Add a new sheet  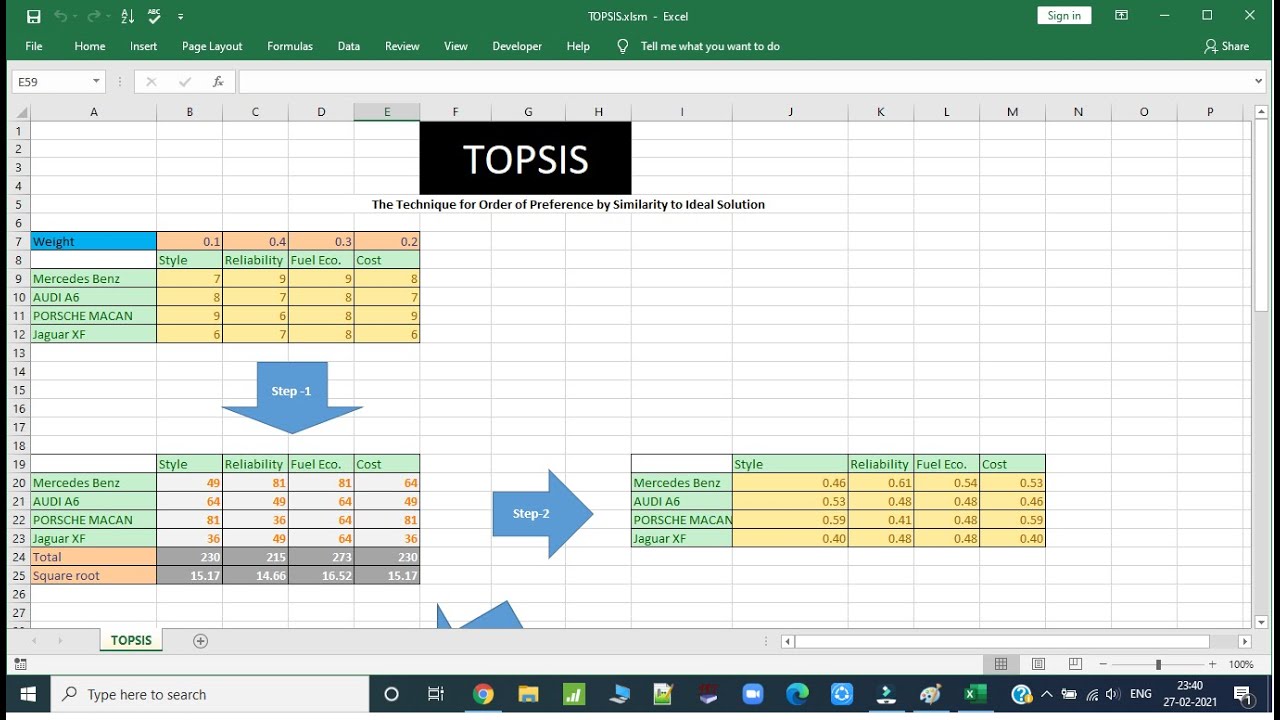[x=200, y=641]
